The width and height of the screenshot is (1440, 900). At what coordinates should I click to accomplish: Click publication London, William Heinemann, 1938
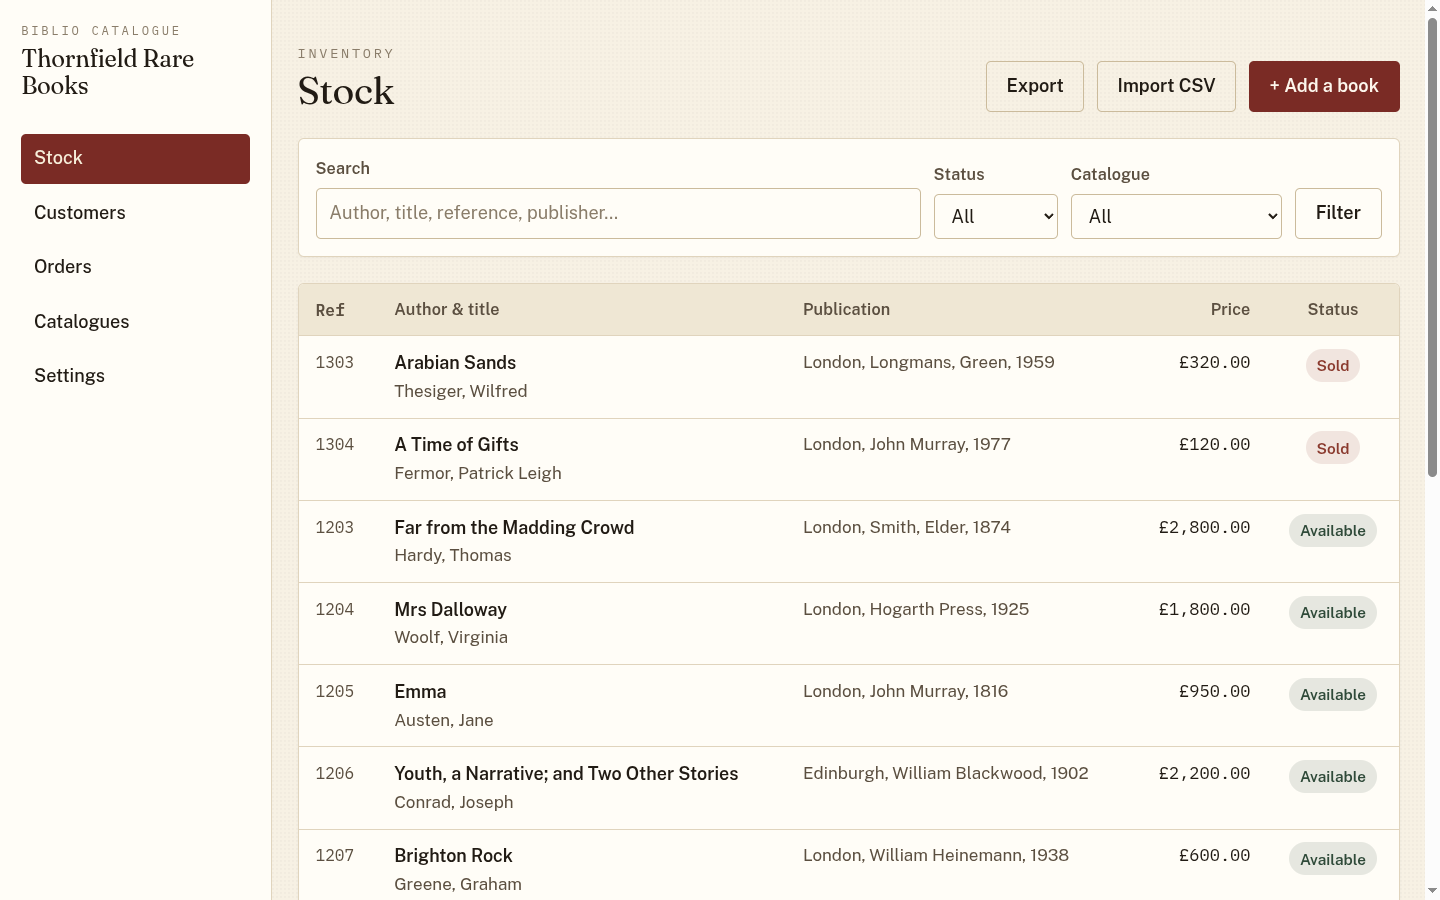936,856
